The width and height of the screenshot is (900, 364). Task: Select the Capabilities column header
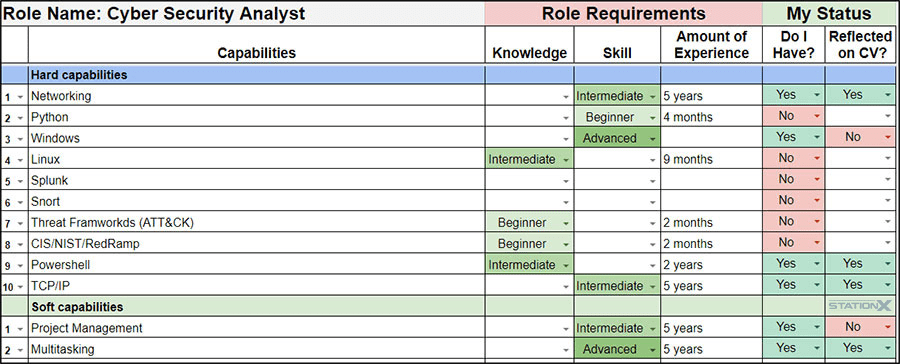pos(257,53)
